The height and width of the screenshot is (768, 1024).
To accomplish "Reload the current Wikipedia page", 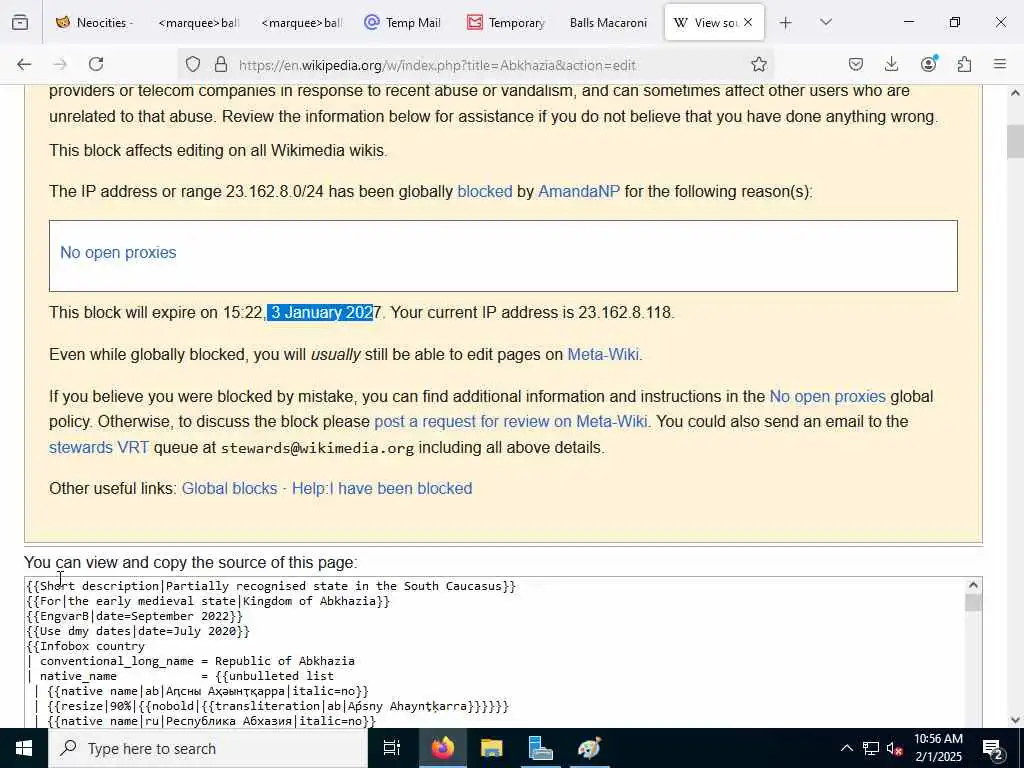I will click(96, 64).
